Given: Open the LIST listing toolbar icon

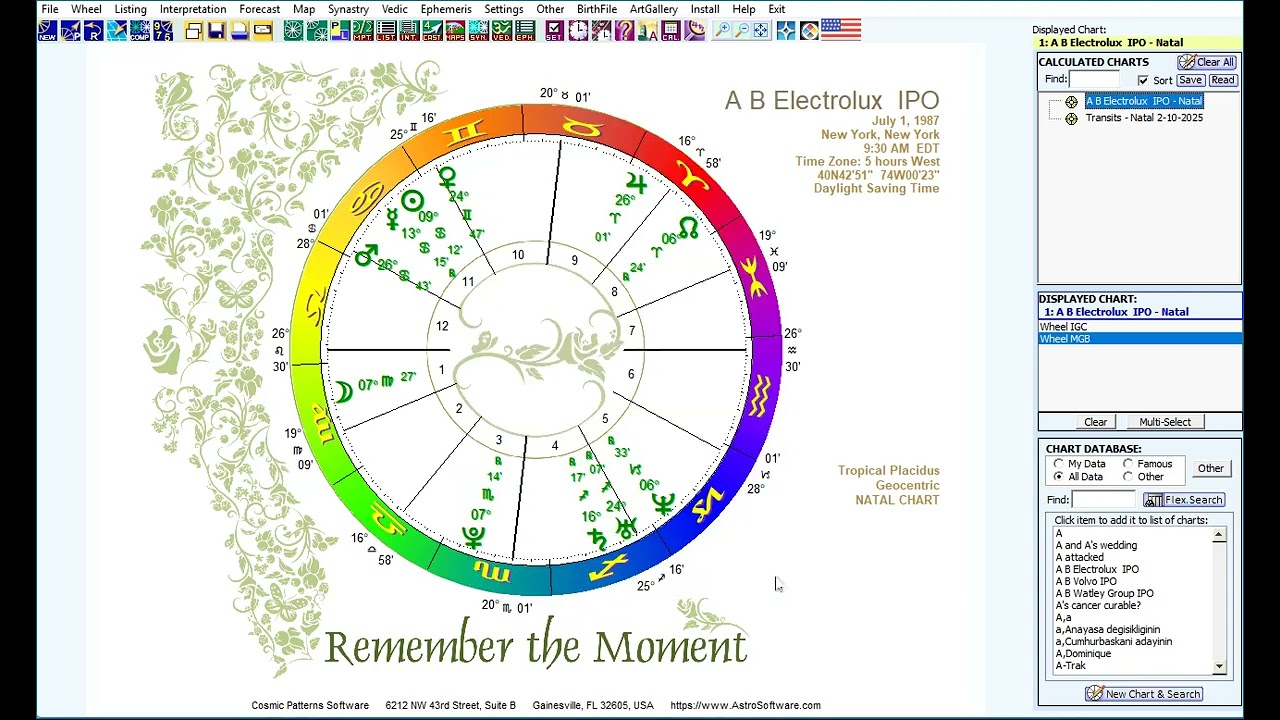Looking at the screenshot, I should click(386, 31).
